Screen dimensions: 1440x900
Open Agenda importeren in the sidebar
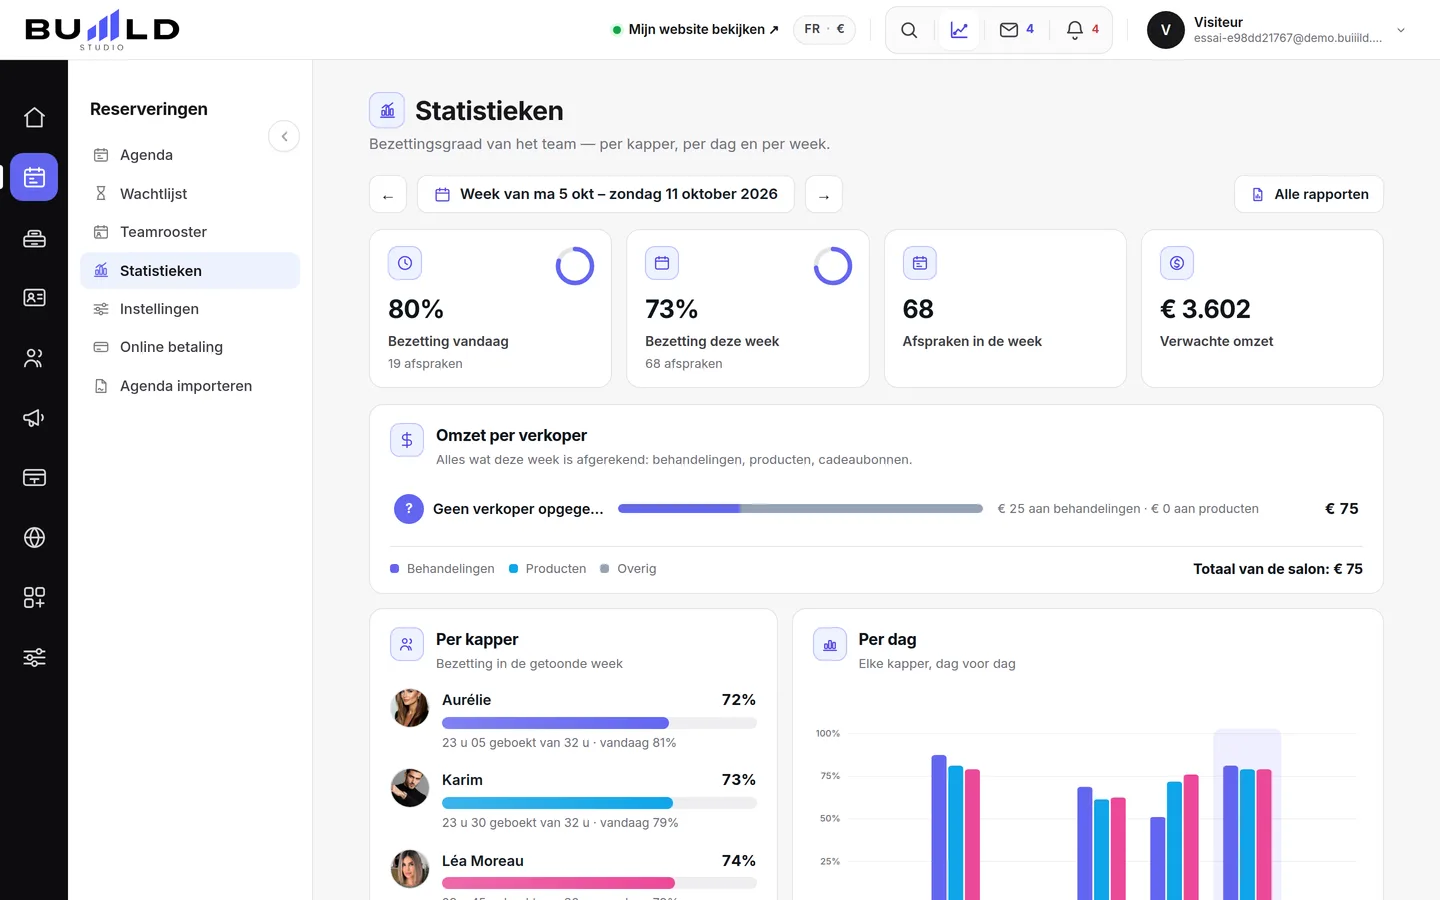point(190,386)
